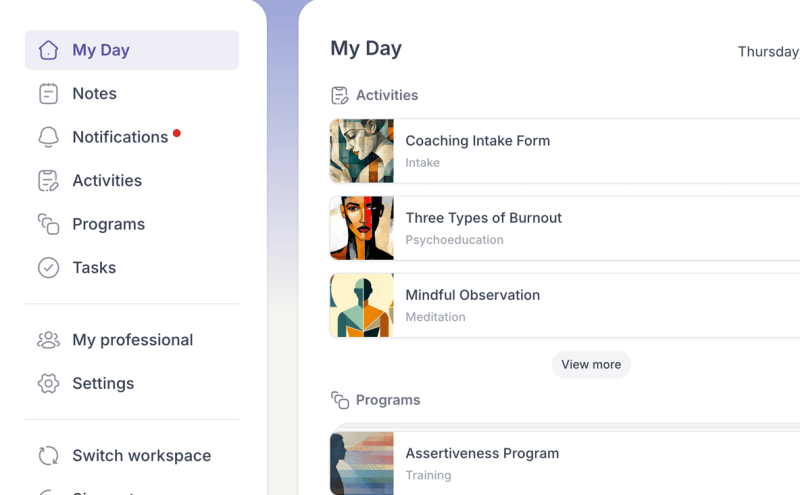Screen dimensions: 800x495
Task: Click the Settings gear icon
Action: click(48, 384)
